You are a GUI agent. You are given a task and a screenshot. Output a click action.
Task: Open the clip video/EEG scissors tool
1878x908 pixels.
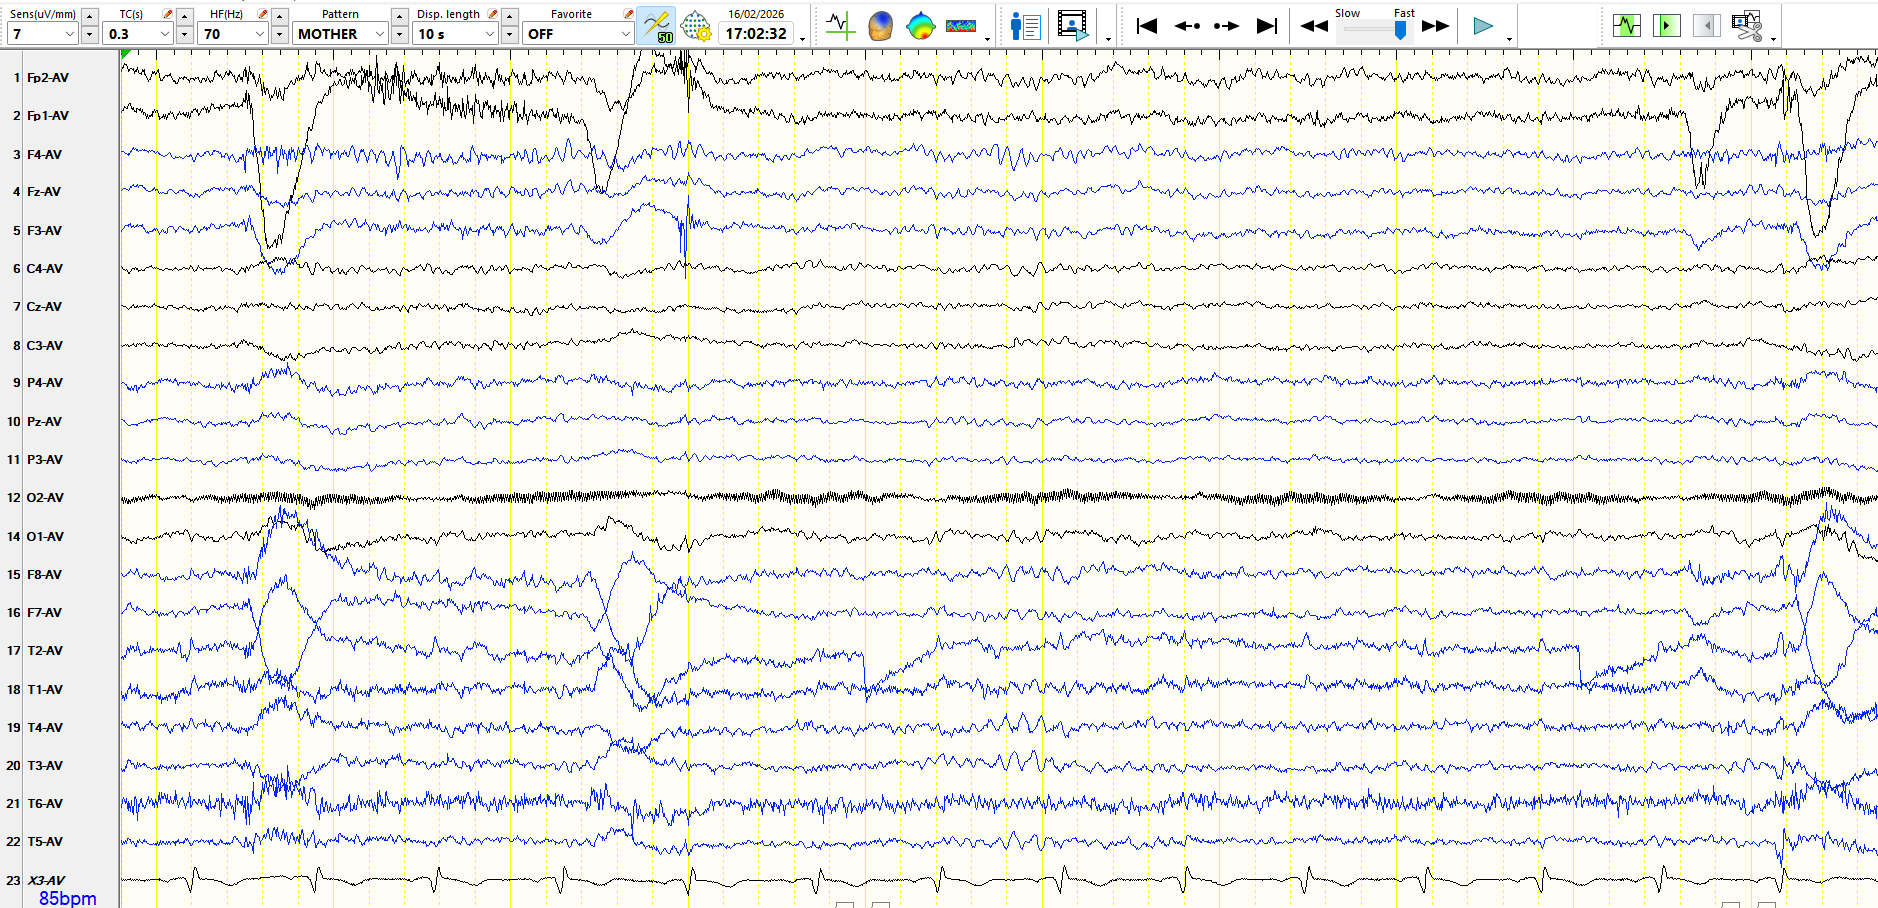tap(1747, 26)
